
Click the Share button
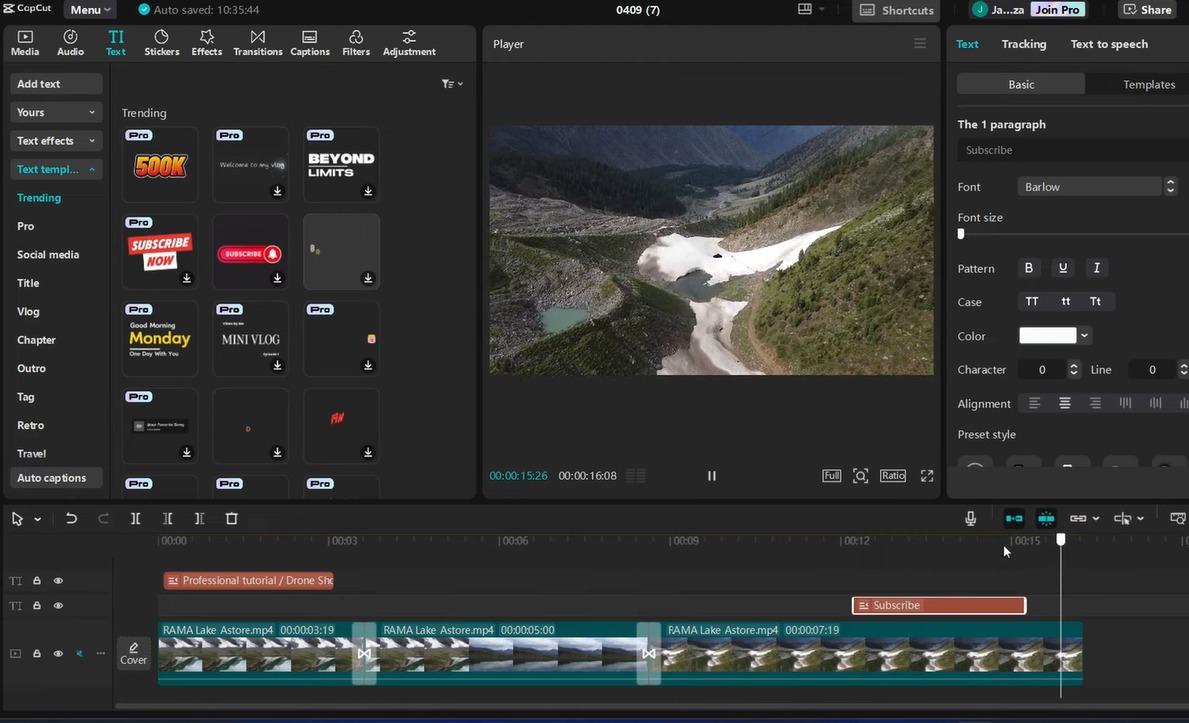click(1147, 10)
